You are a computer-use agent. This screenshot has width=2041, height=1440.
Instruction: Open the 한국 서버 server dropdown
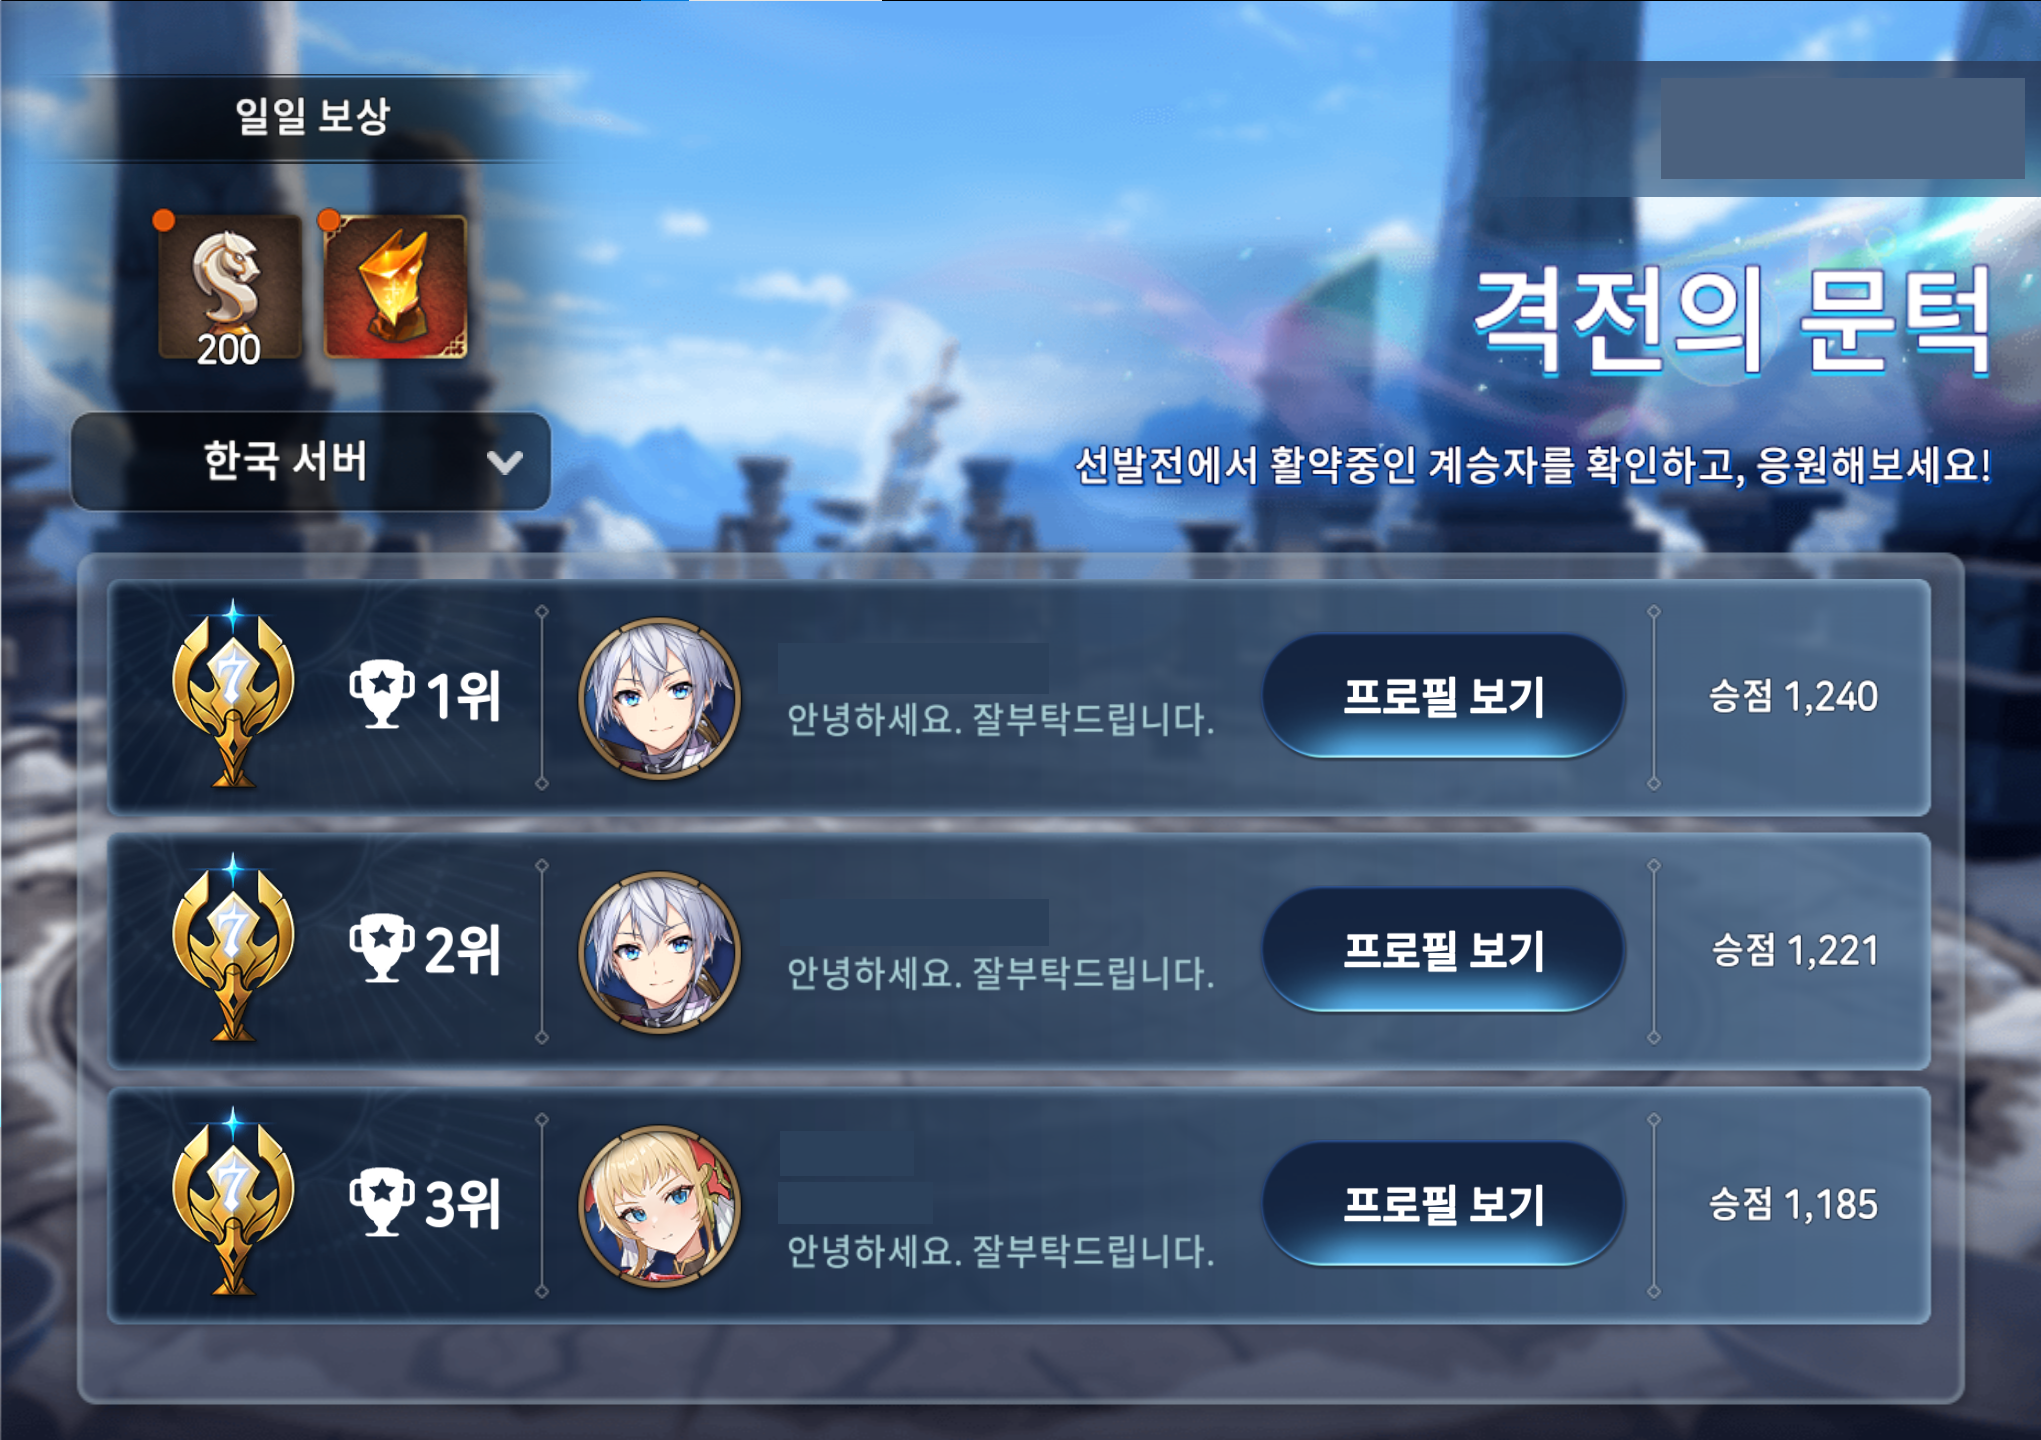[311, 461]
